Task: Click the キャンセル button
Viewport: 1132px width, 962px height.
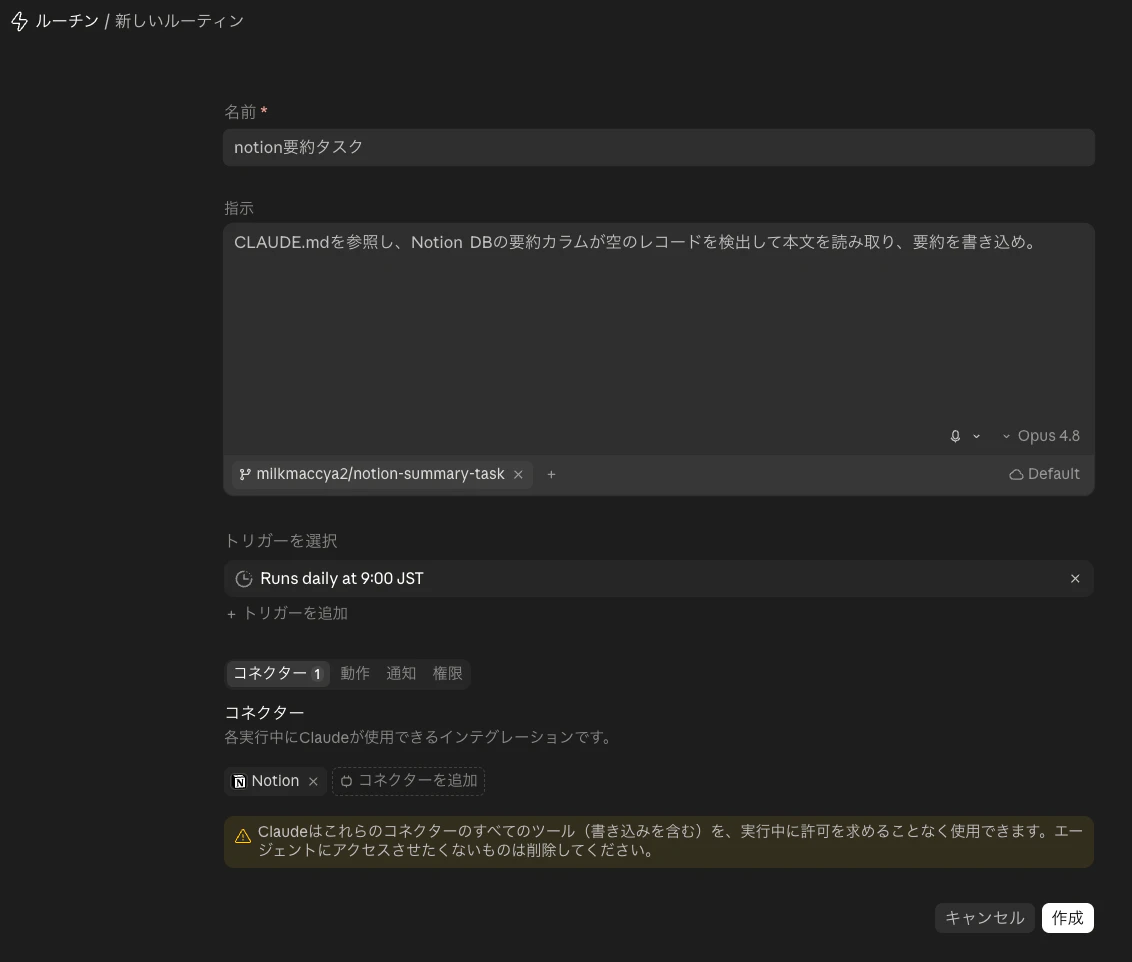Action: click(x=984, y=918)
